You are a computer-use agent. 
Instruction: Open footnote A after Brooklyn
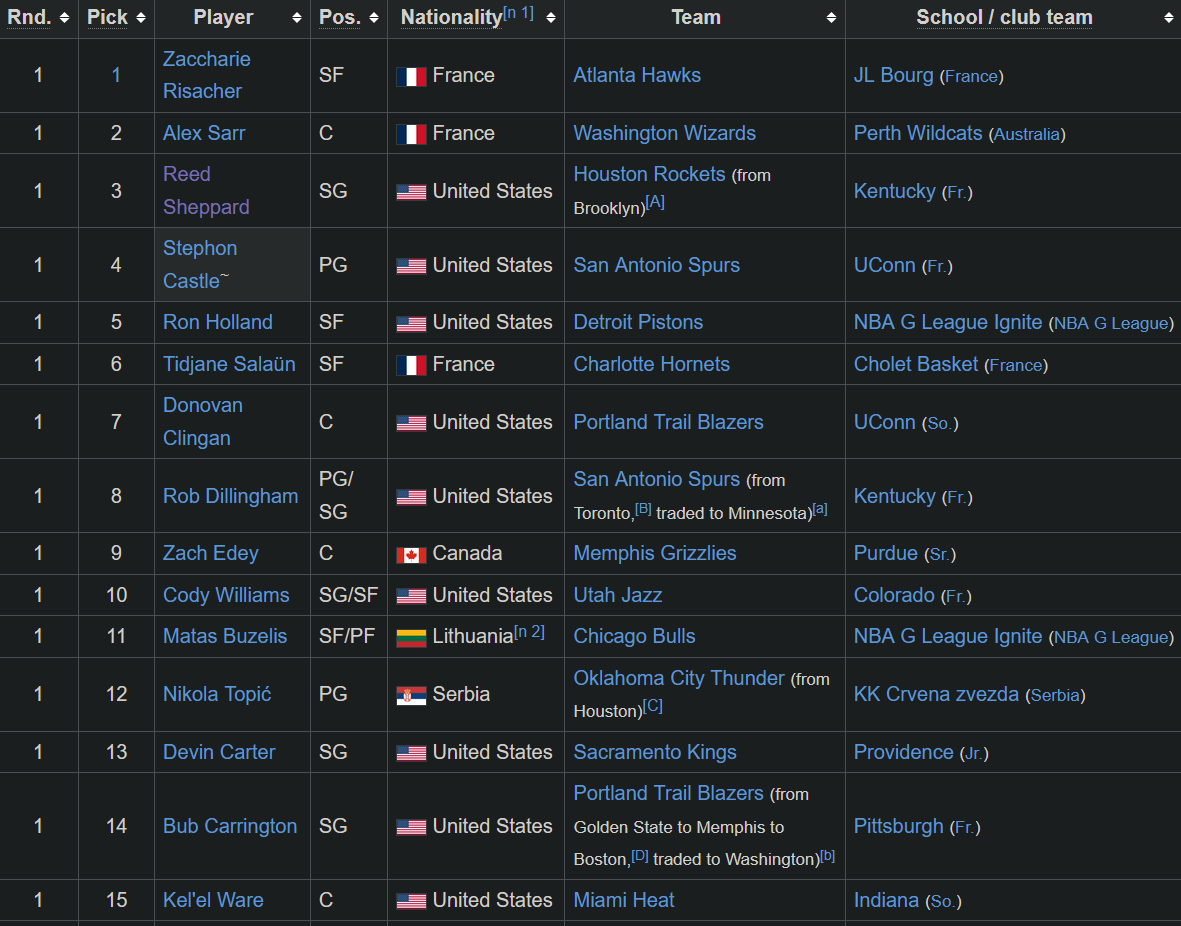[655, 202]
